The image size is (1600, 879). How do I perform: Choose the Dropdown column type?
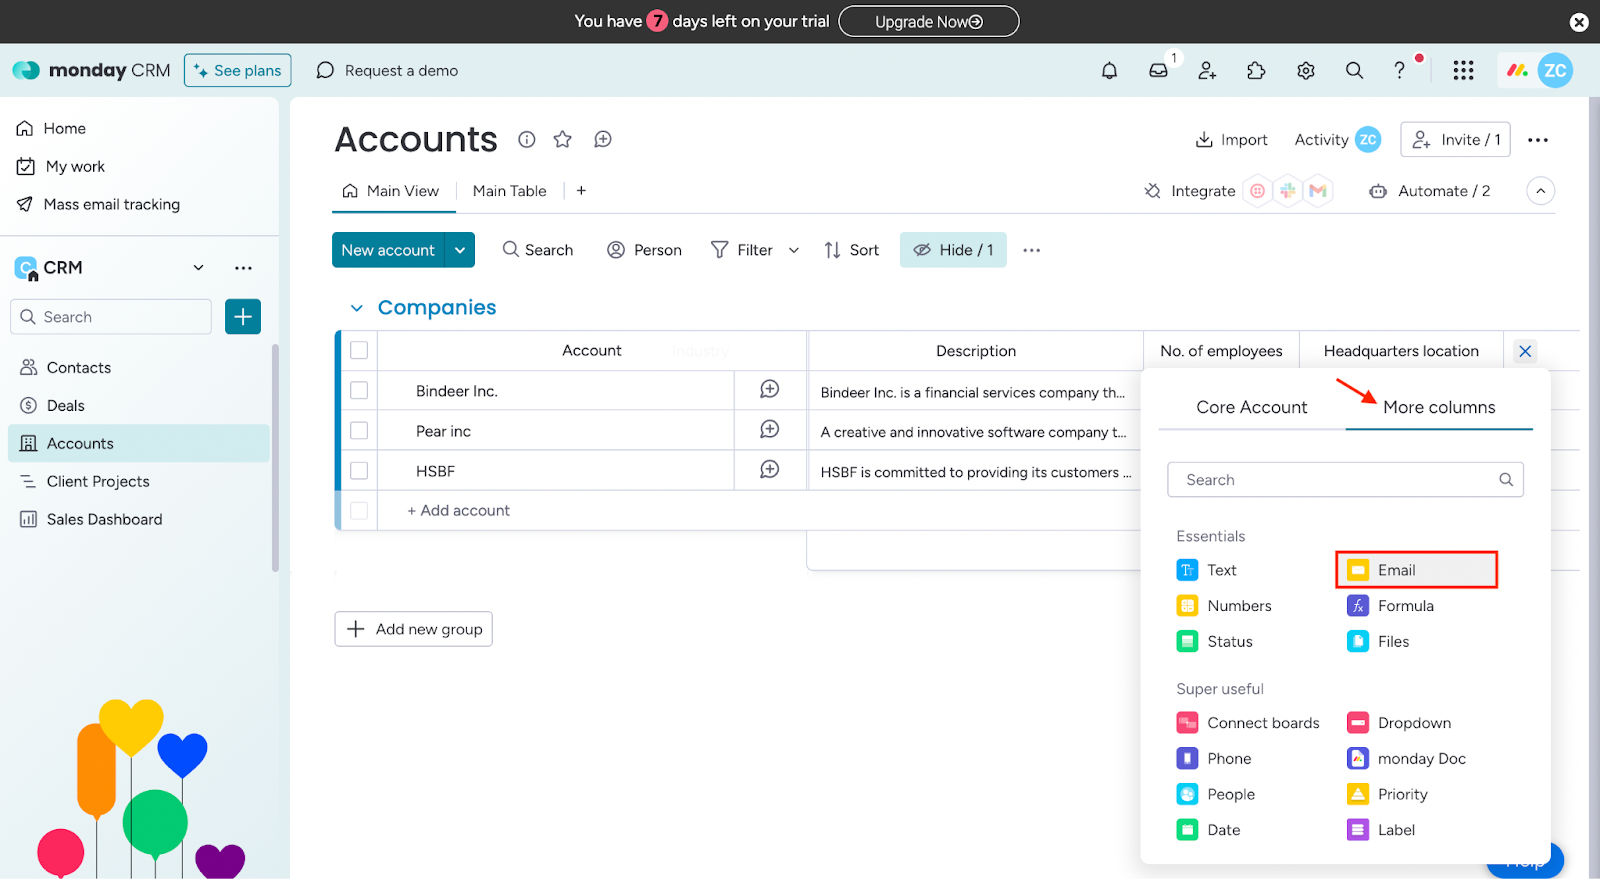(1399, 723)
